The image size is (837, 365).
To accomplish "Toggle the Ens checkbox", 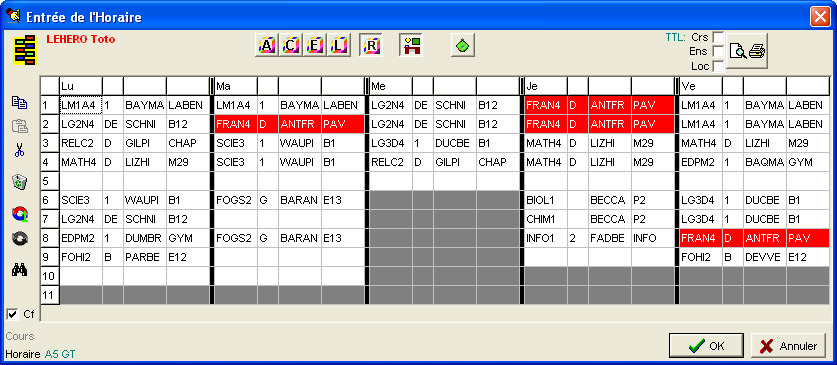I will [x=718, y=52].
